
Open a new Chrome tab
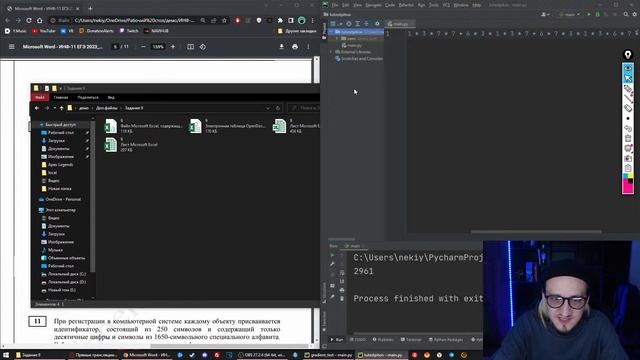(90, 8)
